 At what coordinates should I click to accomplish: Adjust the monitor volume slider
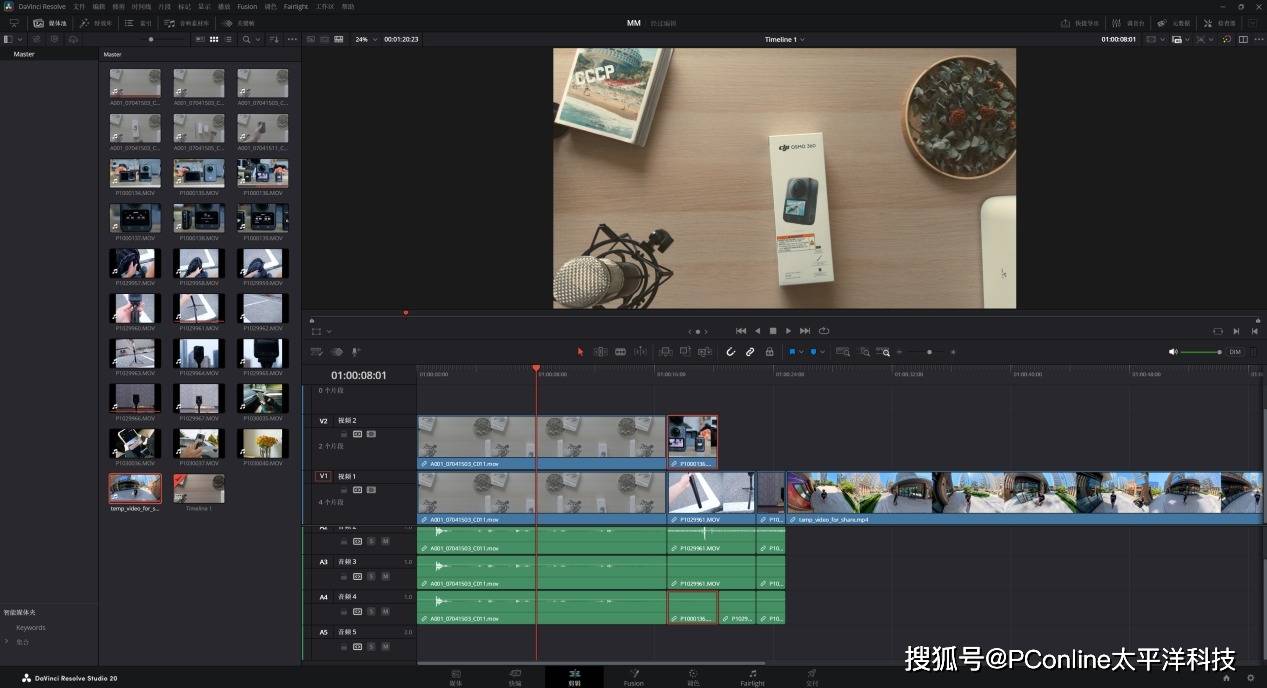click(1200, 352)
